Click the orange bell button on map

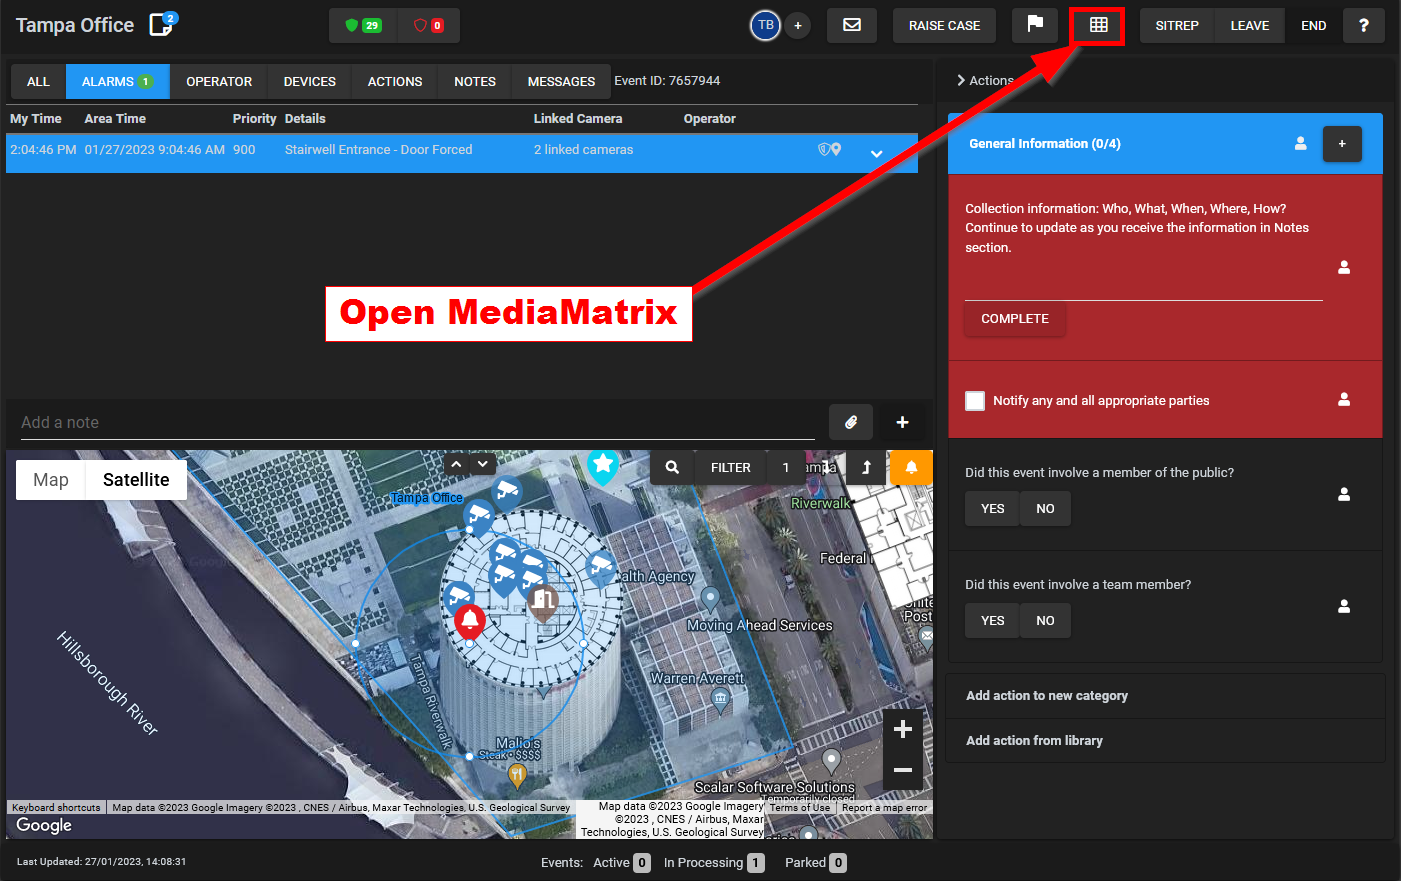point(911,467)
